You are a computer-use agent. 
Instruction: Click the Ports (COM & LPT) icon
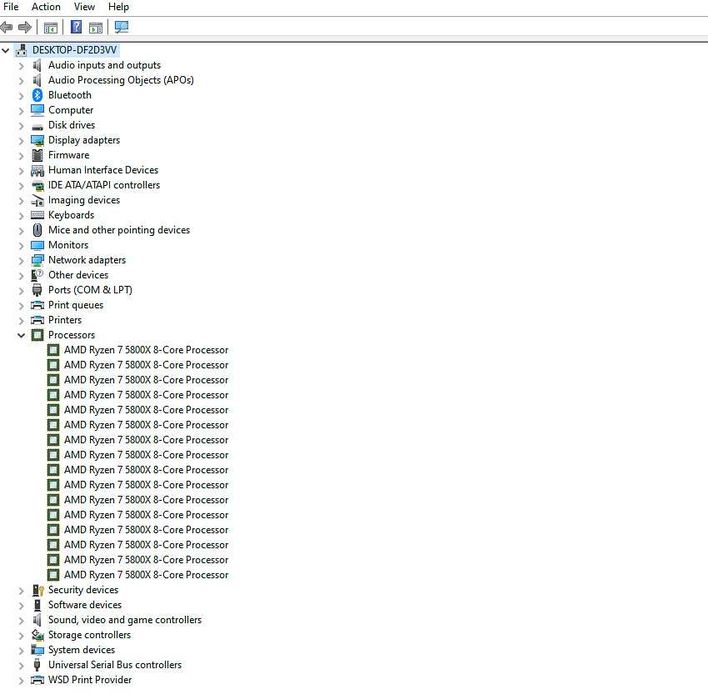(37, 289)
